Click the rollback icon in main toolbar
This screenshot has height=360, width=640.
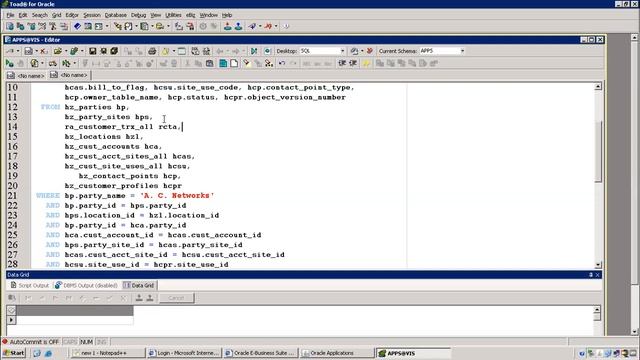tap(238, 27)
